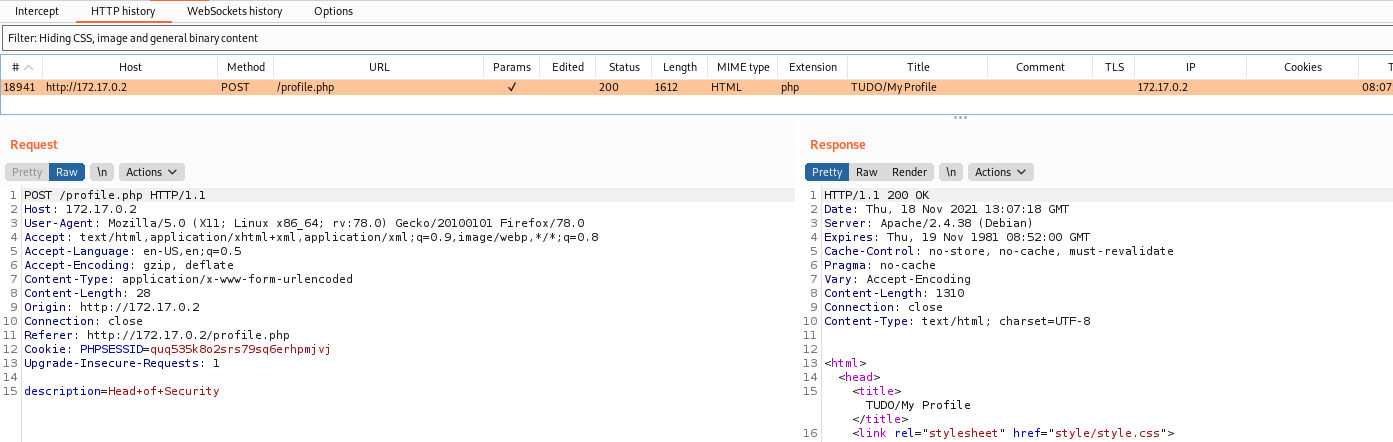
Task: Click the User-Agent header line
Action: pos(304,223)
